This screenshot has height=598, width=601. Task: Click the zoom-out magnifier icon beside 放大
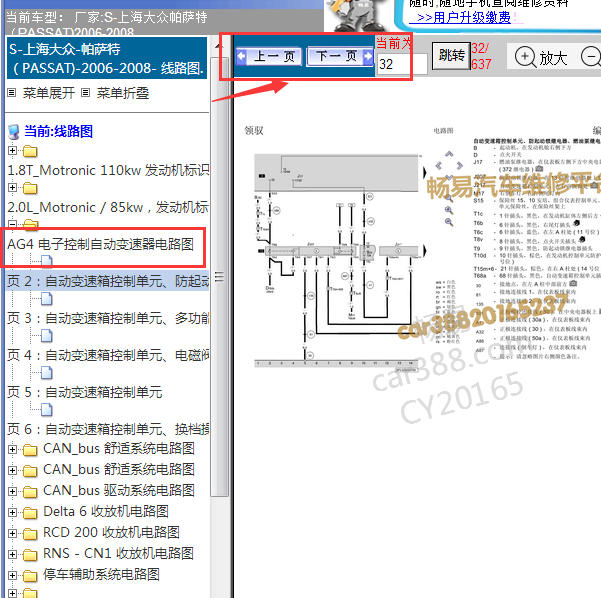[x=591, y=57]
